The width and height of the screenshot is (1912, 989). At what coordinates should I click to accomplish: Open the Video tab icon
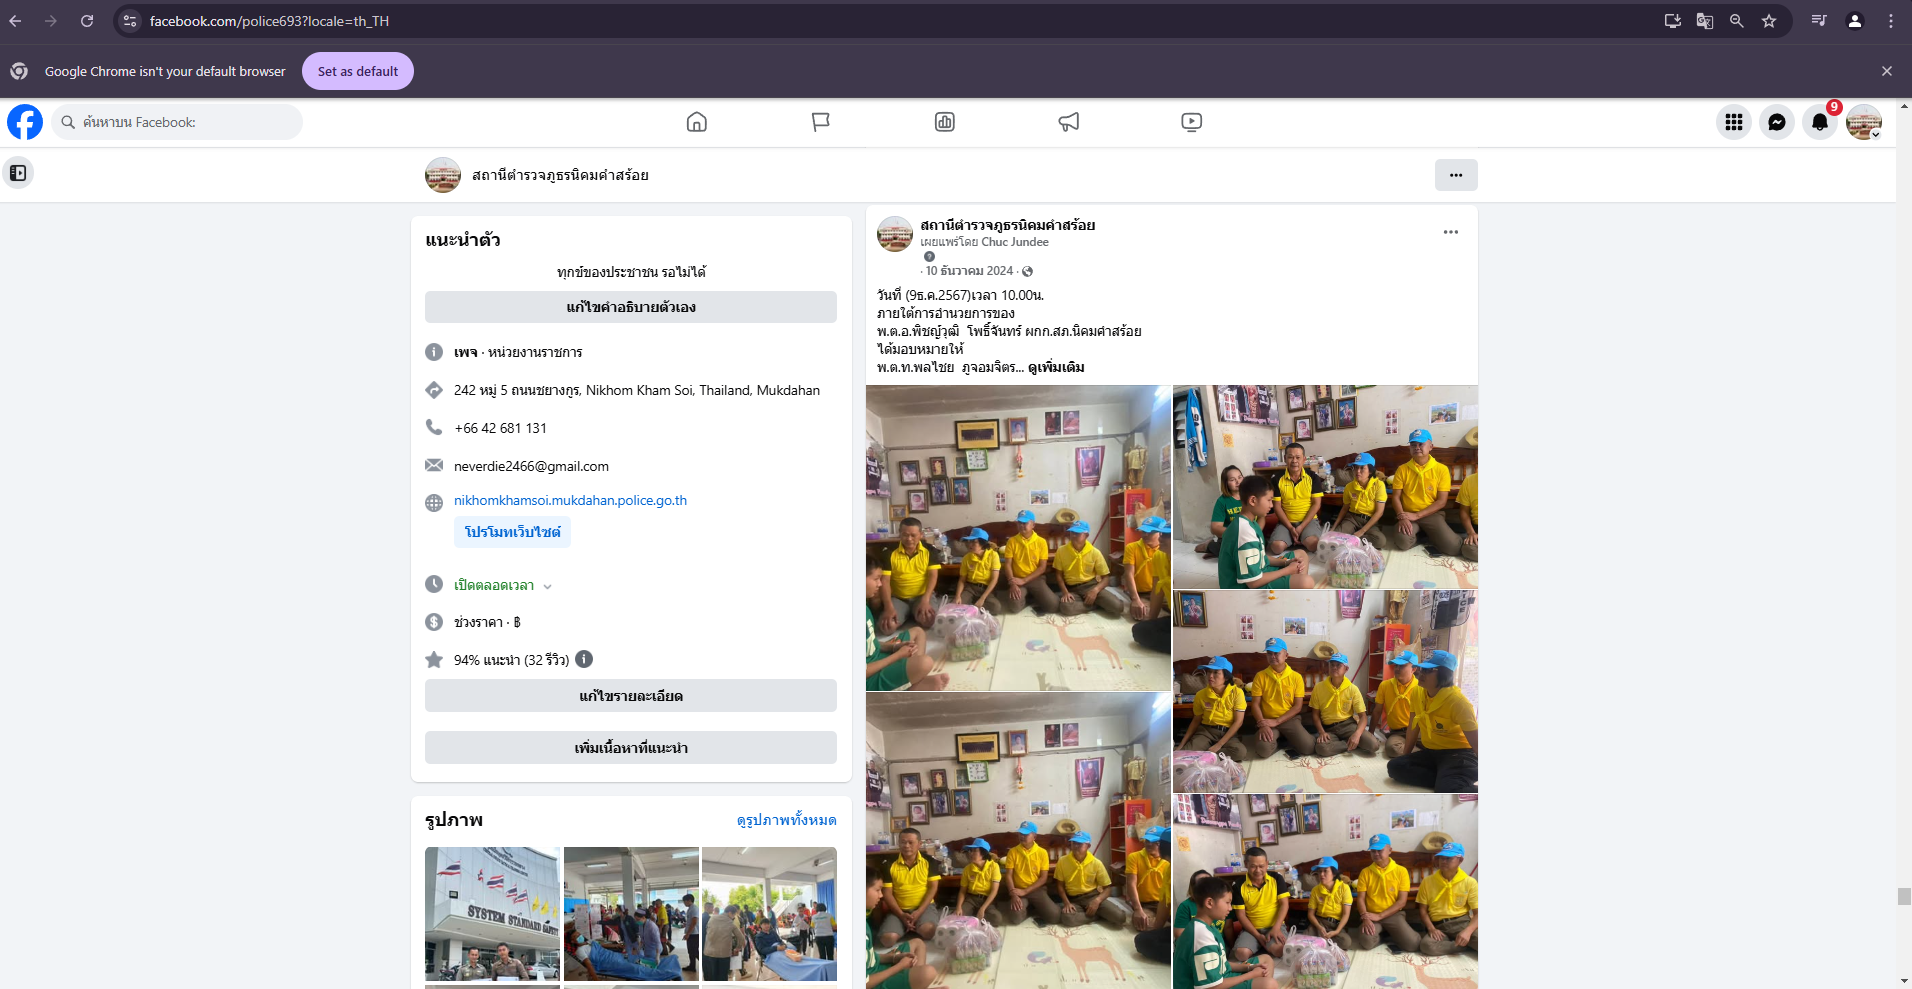[1191, 122]
